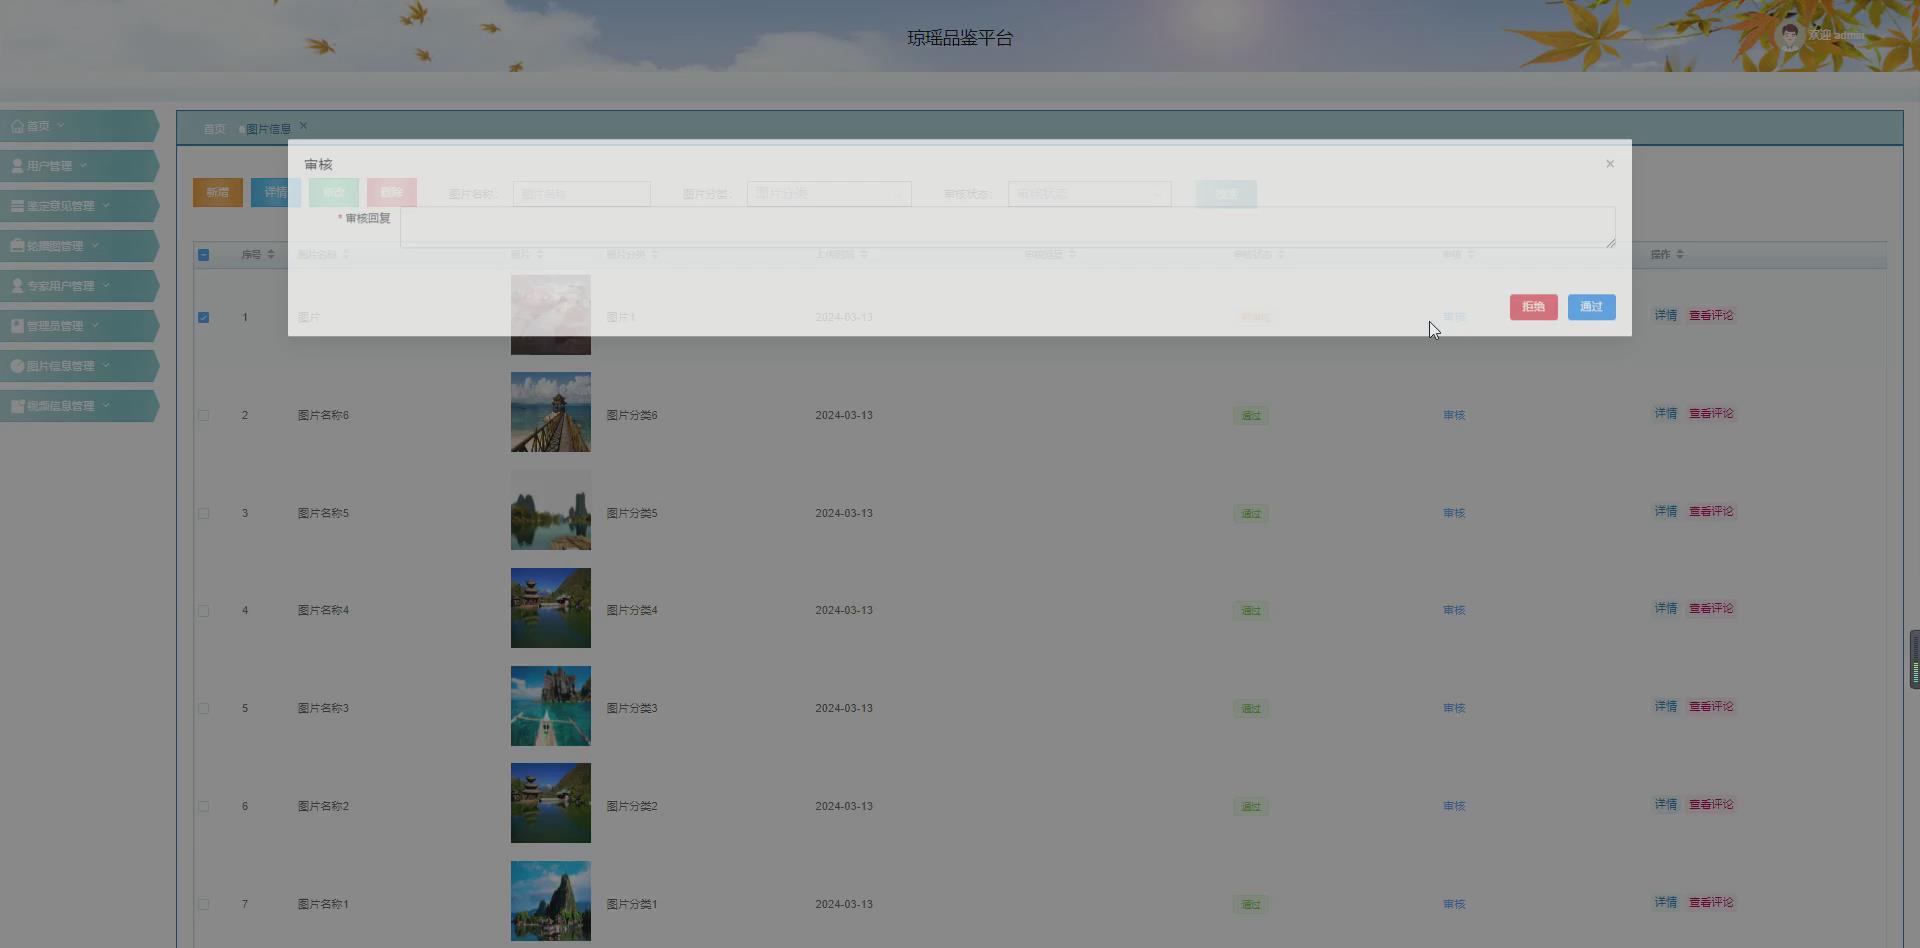This screenshot has width=1920, height=948.
Task: Open 详情 link for 图片名称3 row
Action: [x=1665, y=706]
